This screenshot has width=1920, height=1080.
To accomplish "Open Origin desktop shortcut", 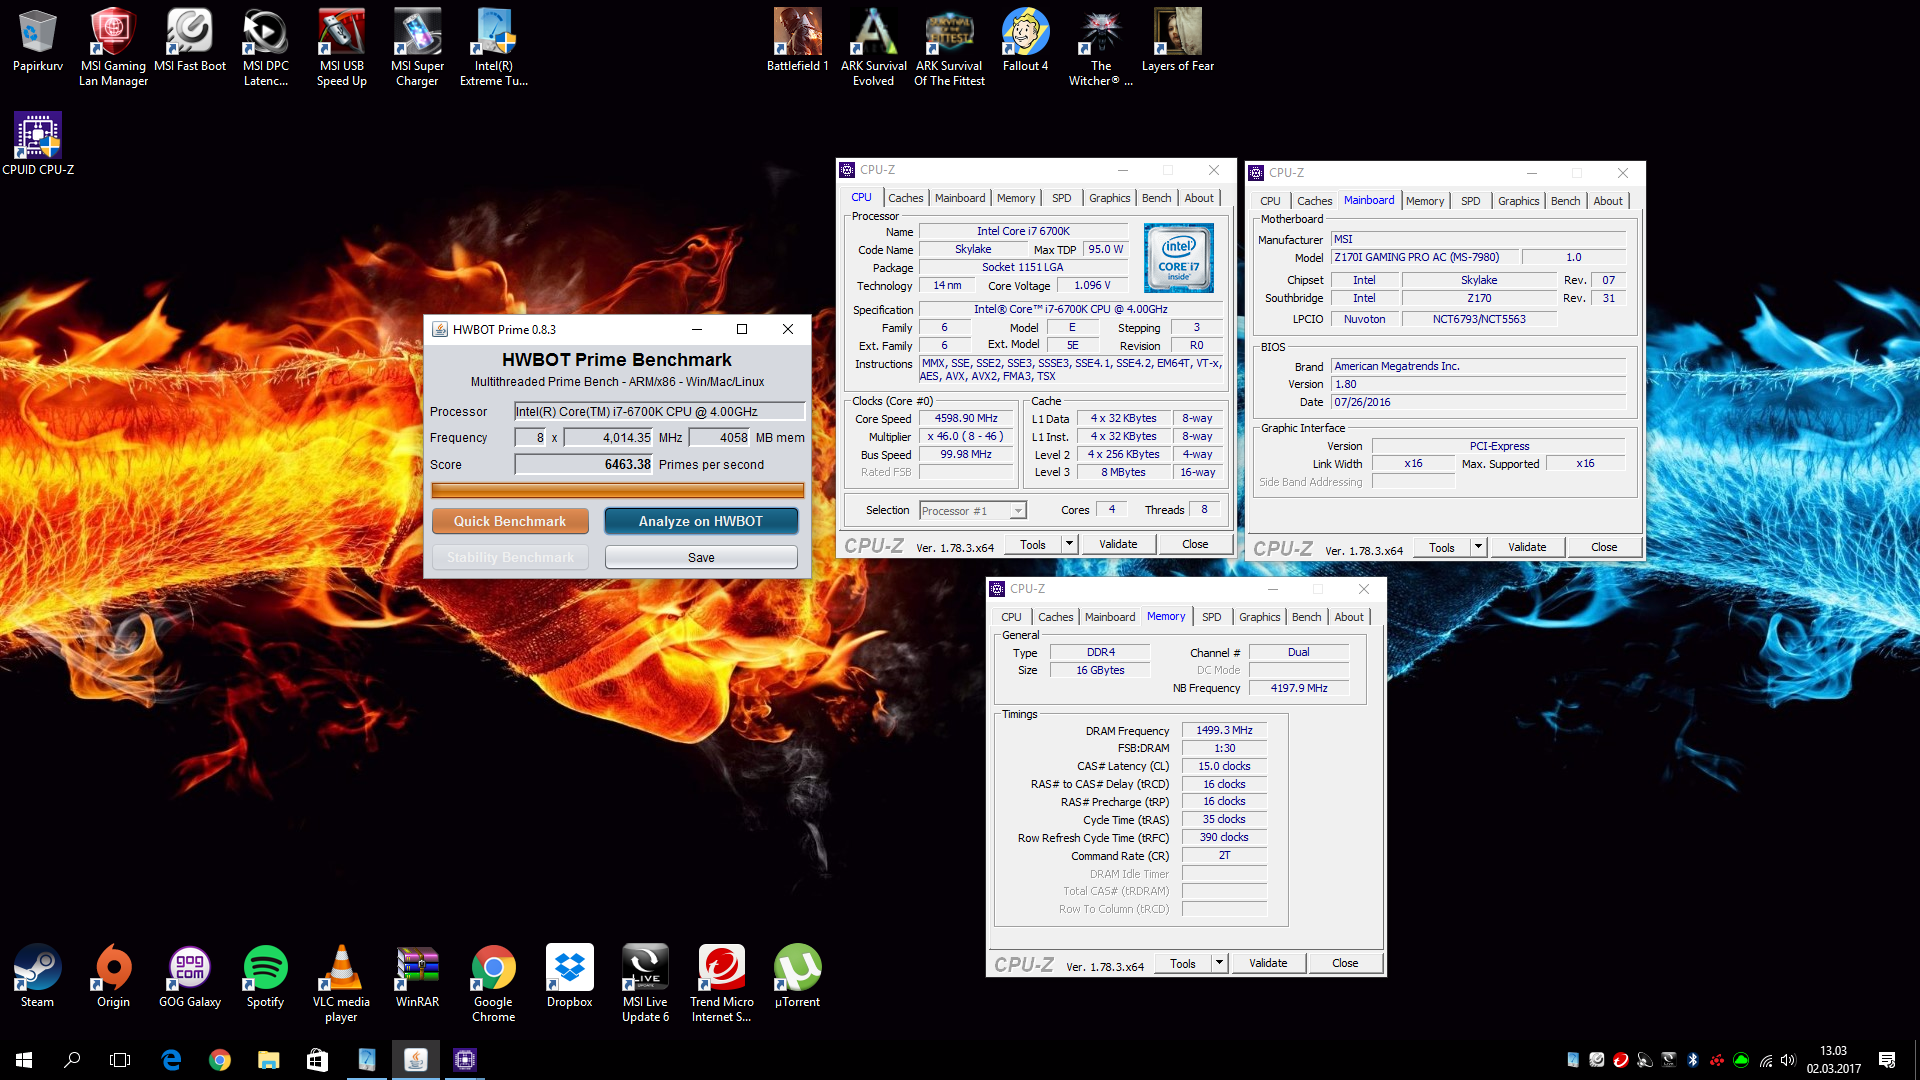I will click(x=113, y=976).
